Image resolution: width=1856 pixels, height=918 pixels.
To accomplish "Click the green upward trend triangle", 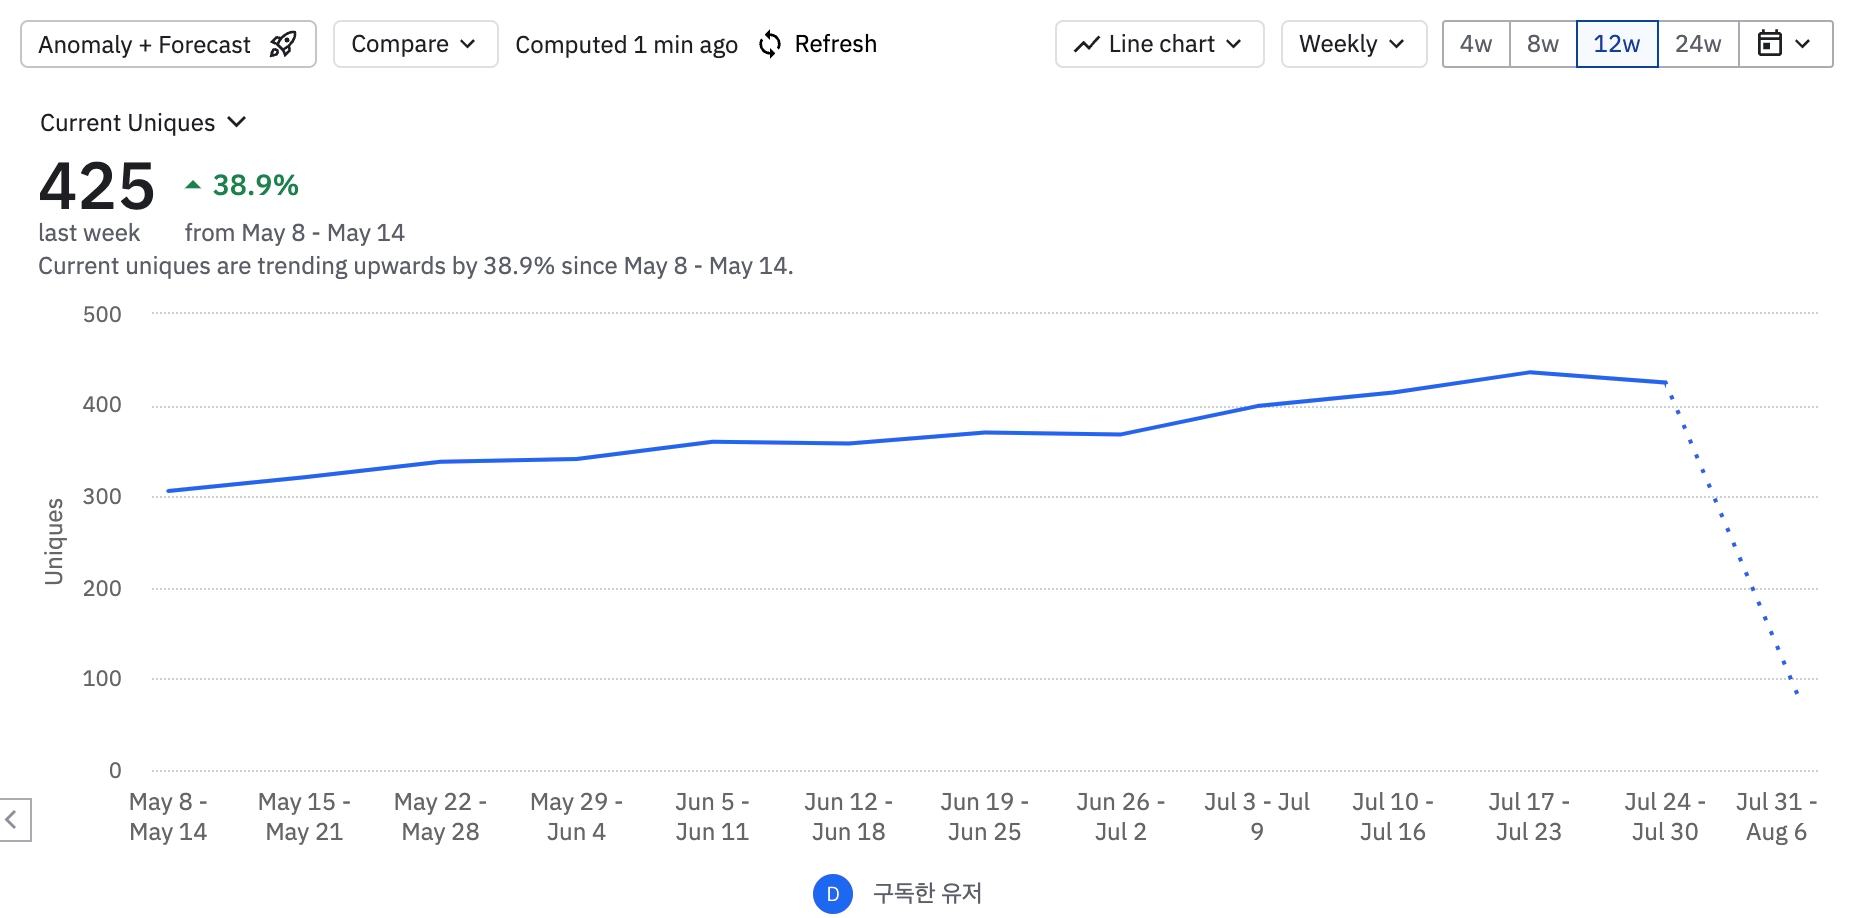I will point(193,185).
